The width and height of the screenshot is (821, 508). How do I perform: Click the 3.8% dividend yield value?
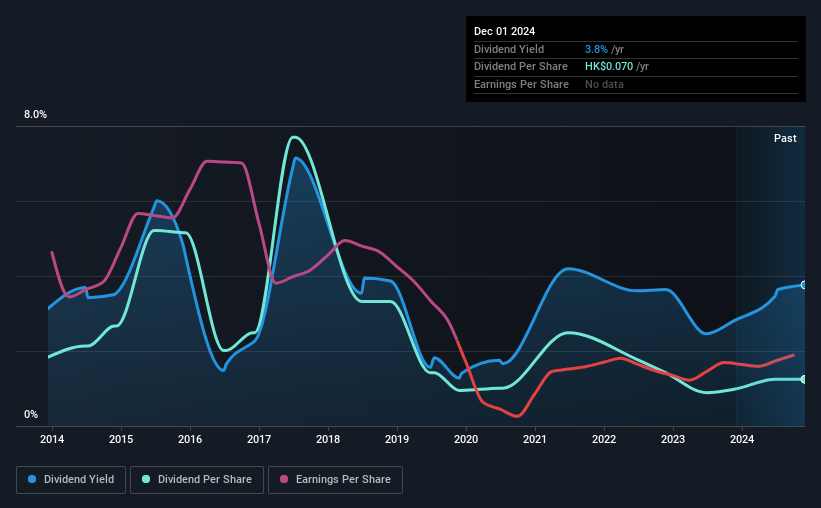(x=596, y=49)
